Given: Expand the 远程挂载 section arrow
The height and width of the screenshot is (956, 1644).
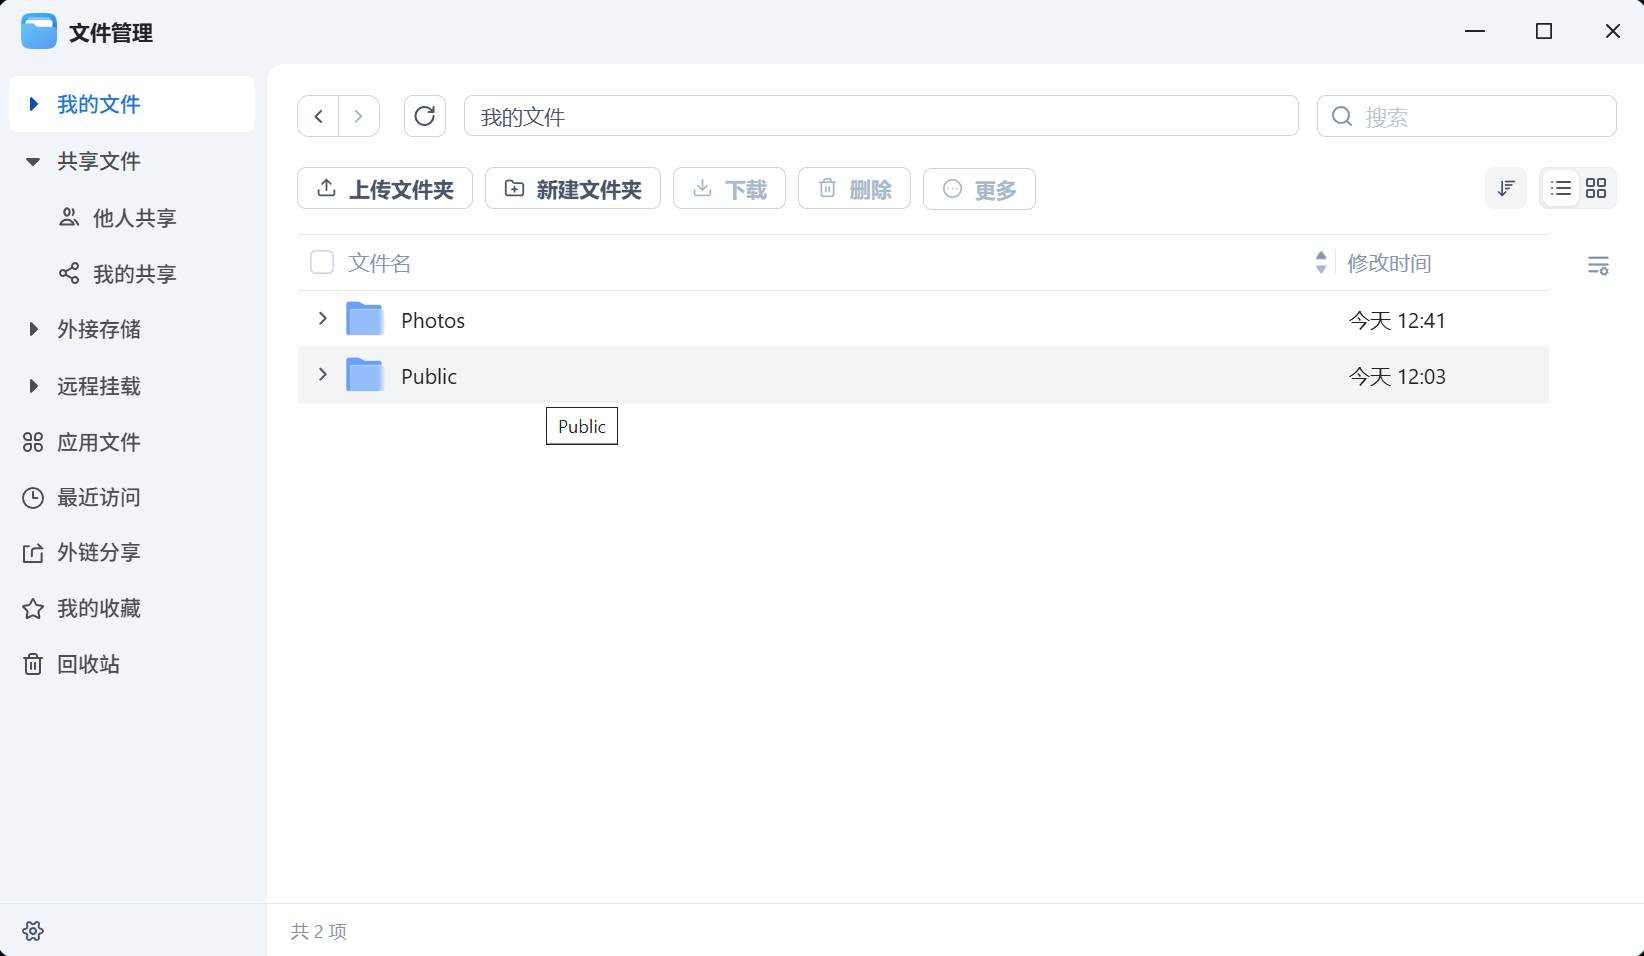Looking at the screenshot, I should click(x=34, y=386).
